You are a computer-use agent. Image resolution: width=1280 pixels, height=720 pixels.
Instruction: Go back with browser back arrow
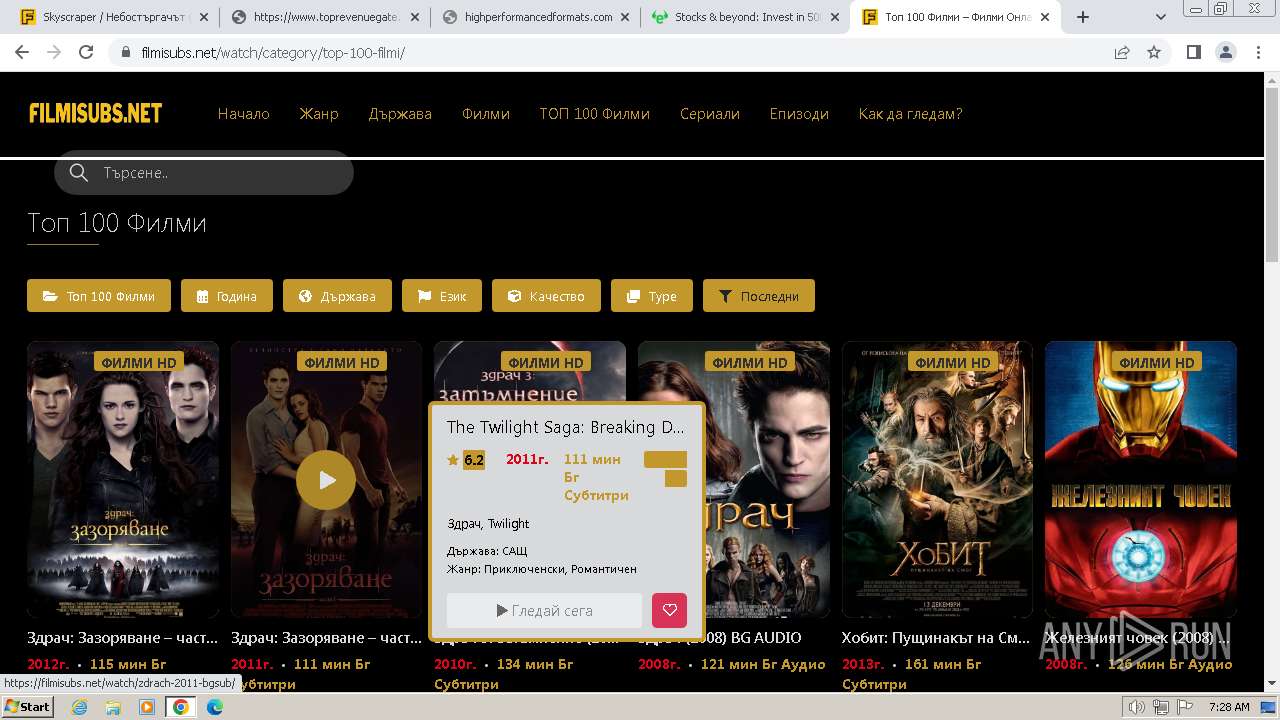(22, 53)
